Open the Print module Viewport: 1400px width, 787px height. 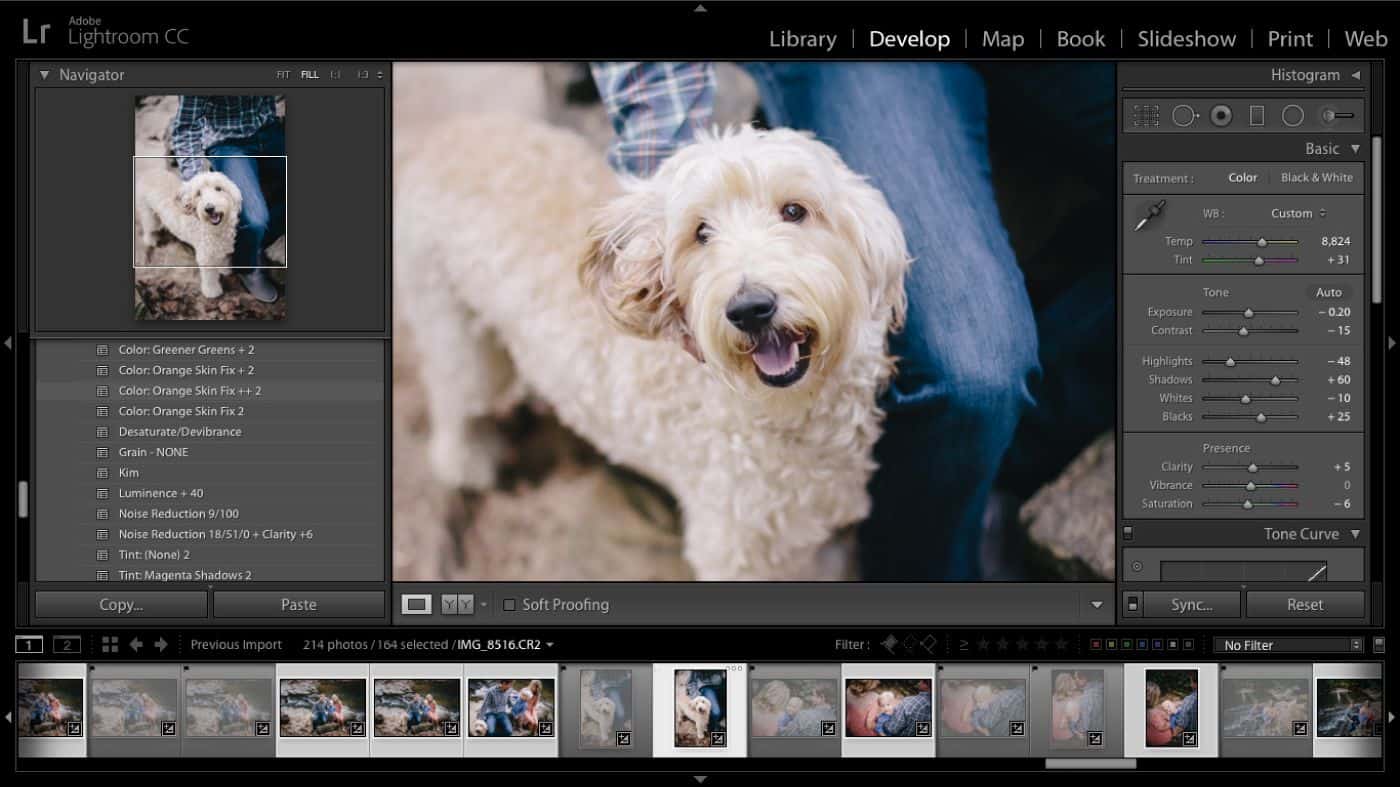pos(1290,39)
